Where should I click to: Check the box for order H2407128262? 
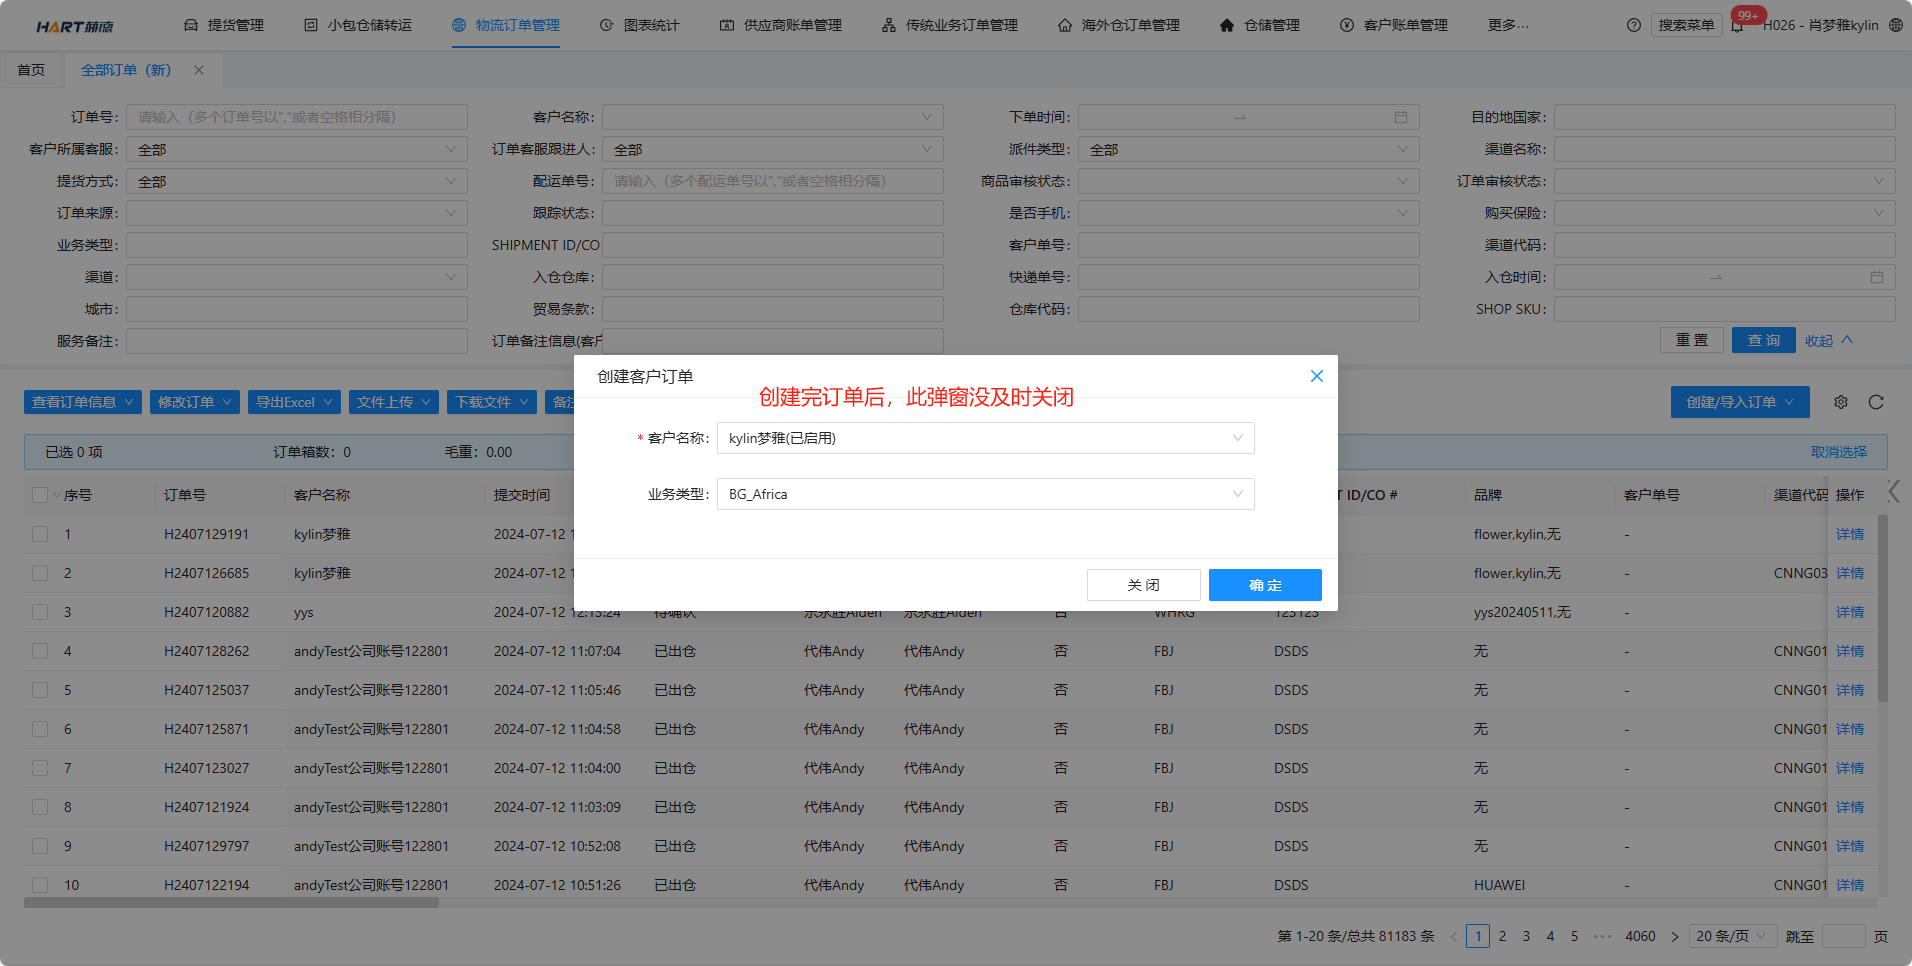click(x=40, y=651)
